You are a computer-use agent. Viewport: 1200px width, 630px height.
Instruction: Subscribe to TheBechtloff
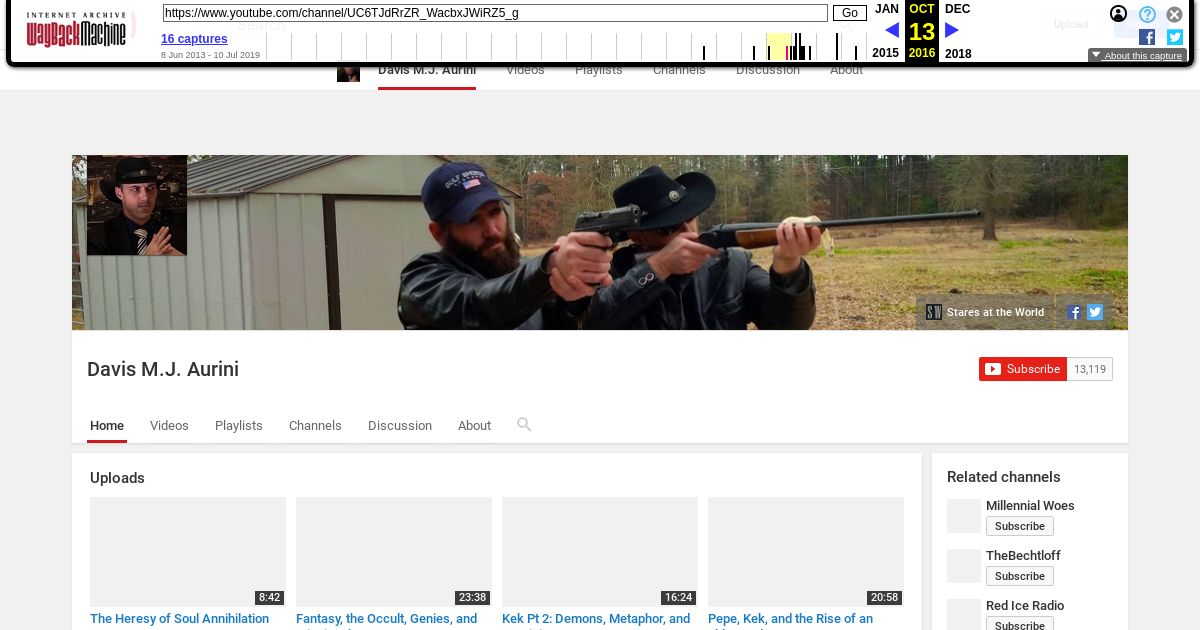(x=1020, y=576)
